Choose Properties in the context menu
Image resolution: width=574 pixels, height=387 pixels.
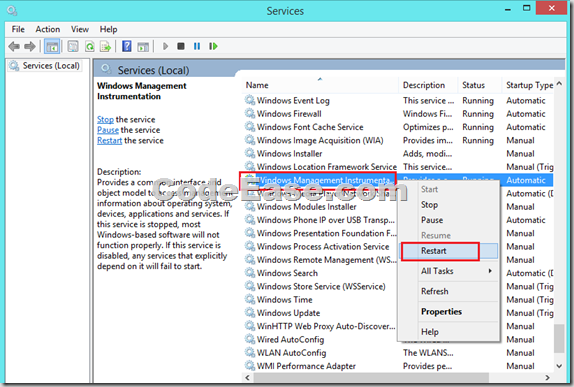pos(449,312)
